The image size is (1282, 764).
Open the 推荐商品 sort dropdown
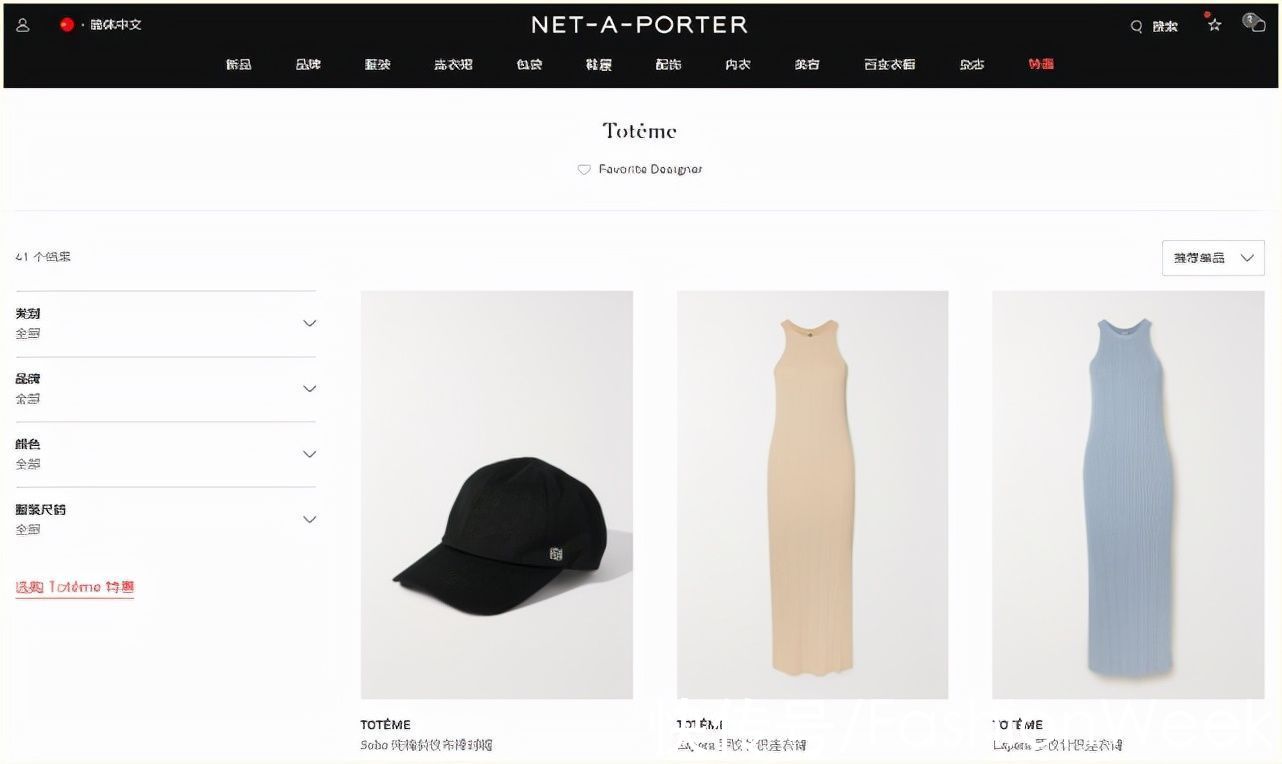coord(1213,258)
